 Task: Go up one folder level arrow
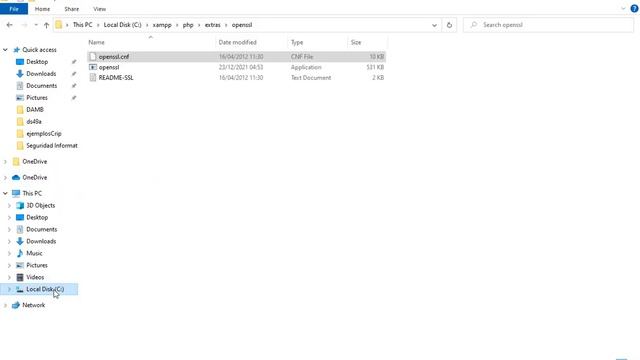[x=46, y=25]
